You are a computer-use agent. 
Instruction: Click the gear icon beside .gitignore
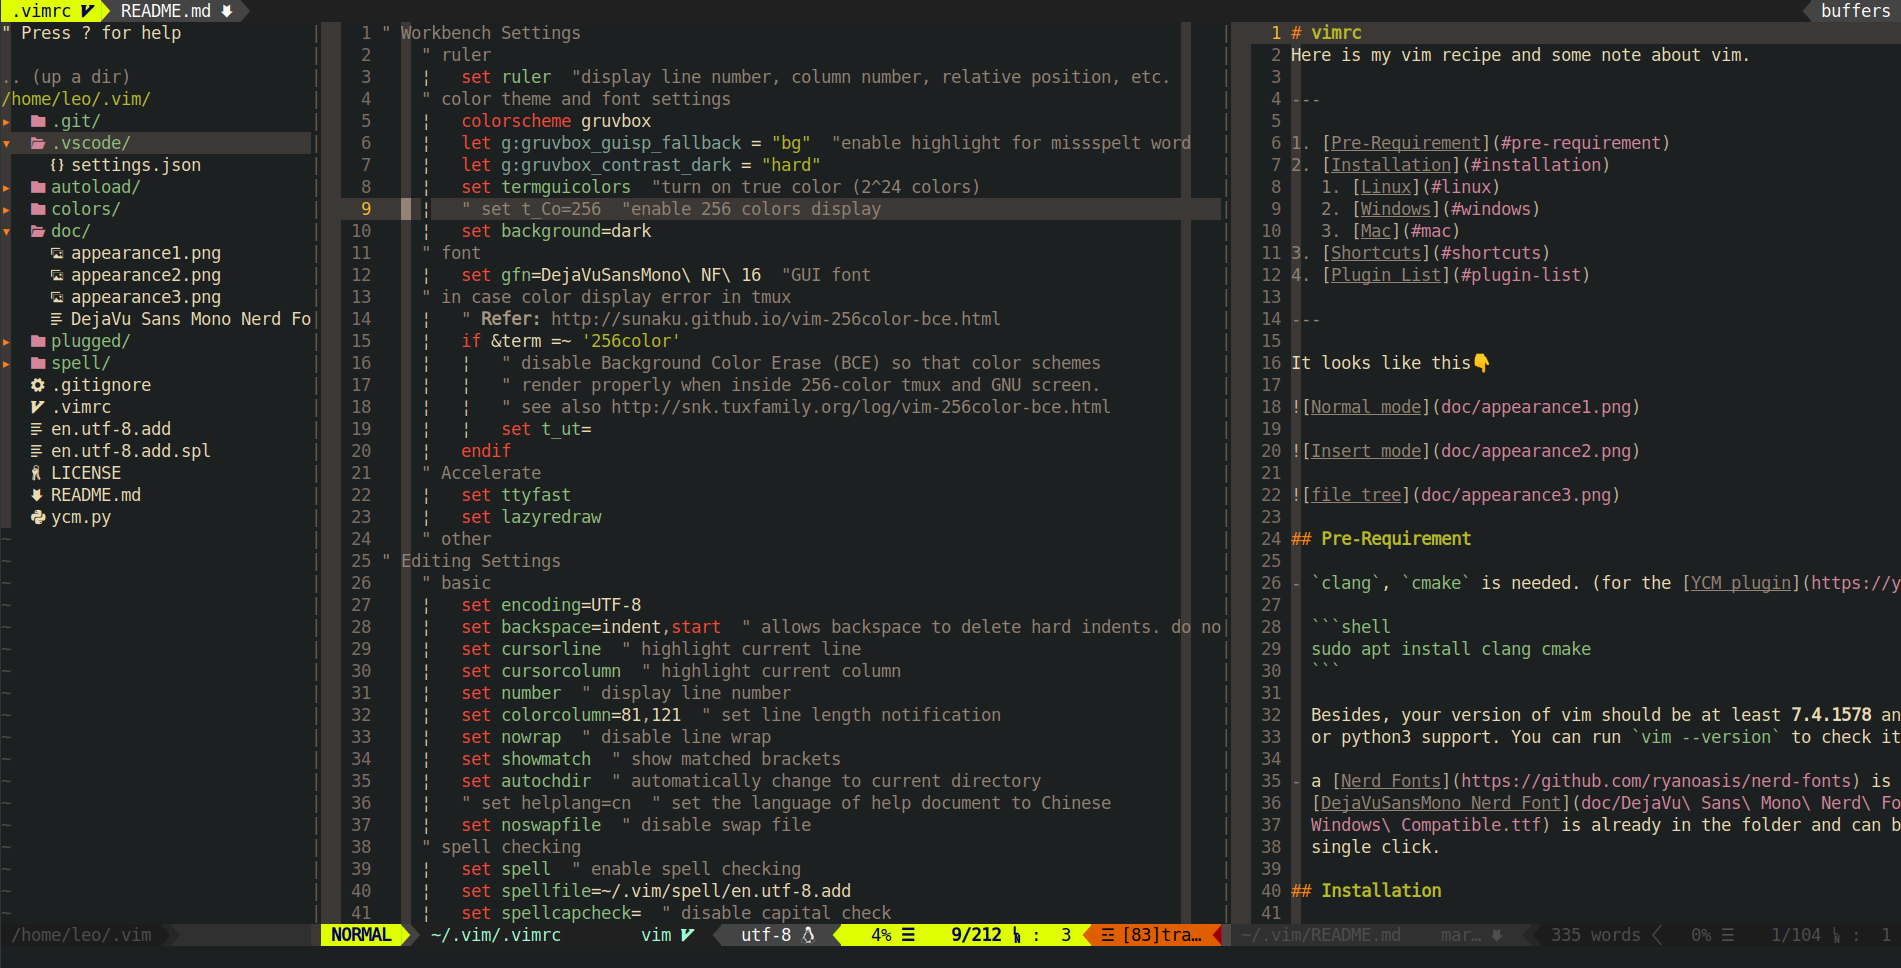[38, 385]
